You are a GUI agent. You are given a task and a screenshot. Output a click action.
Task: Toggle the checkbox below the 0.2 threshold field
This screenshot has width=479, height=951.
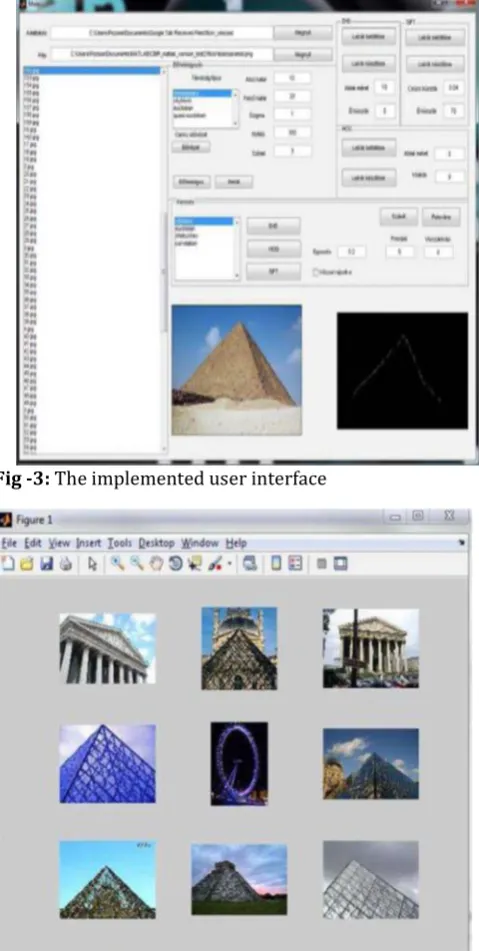[x=315, y=272]
